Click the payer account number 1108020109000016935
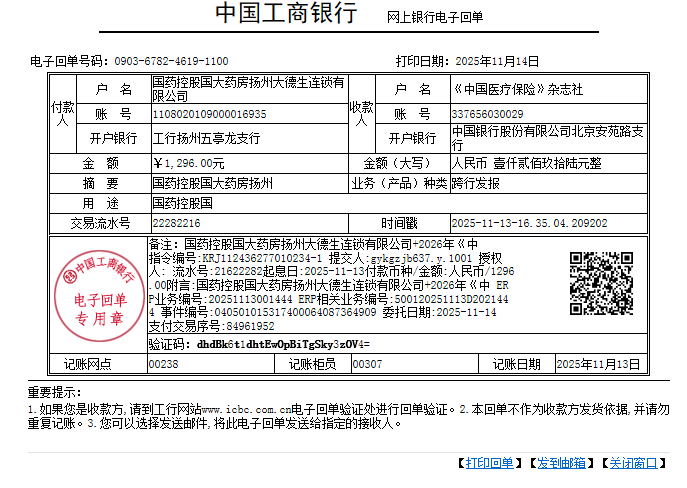 coord(209,114)
